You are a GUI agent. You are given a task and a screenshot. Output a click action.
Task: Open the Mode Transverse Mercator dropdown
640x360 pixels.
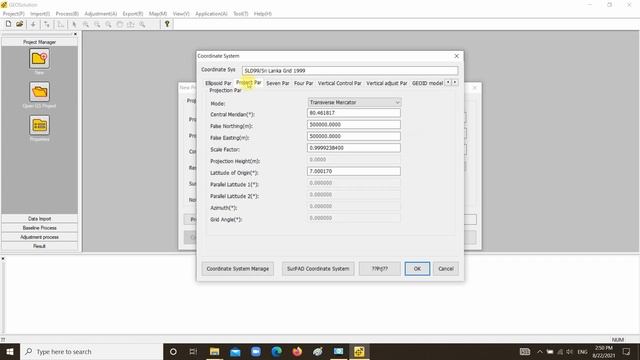[354, 102]
